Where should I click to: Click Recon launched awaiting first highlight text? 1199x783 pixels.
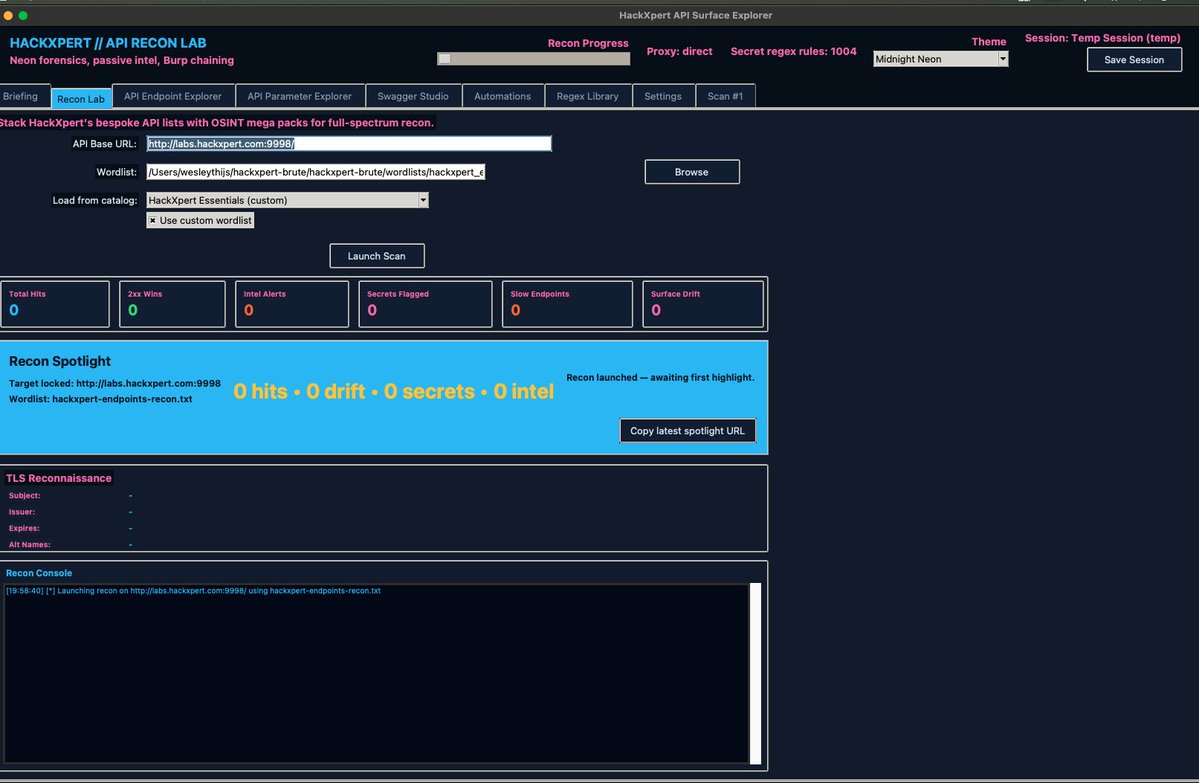(660, 378)
